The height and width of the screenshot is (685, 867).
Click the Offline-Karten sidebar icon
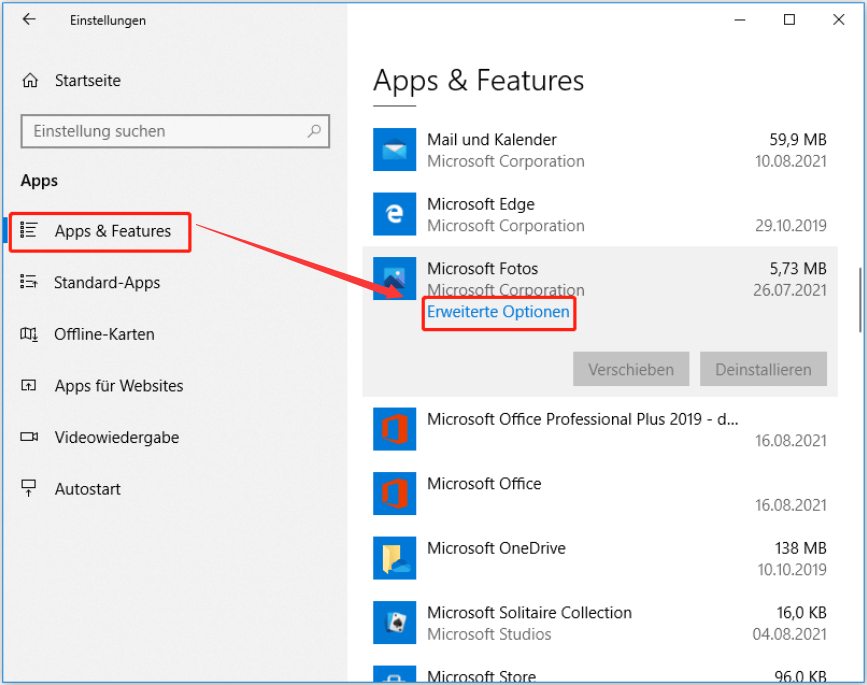(x=28, y=335)
